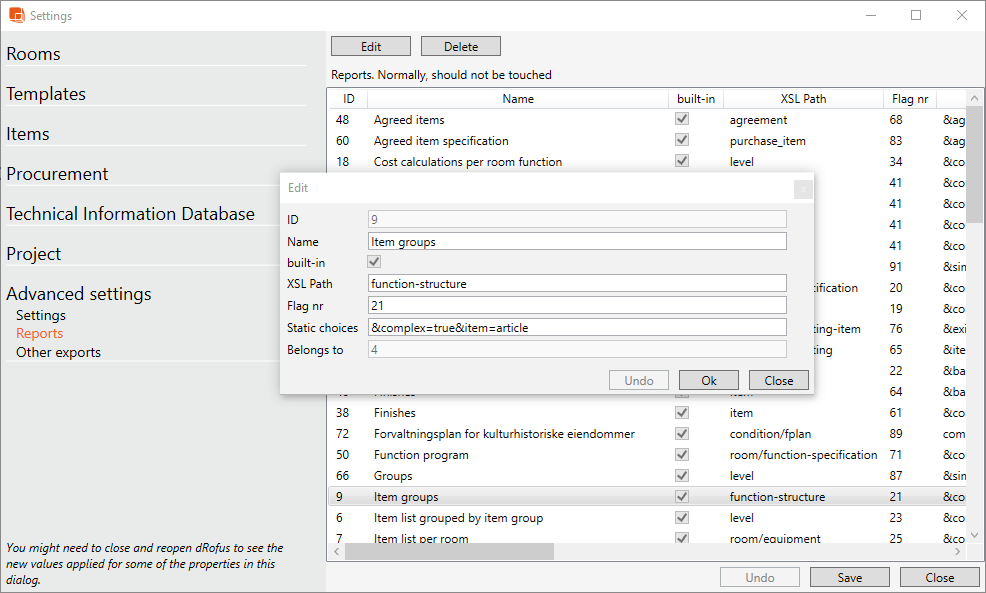This screenshot has height=593, width=986.
Task: Click the Delete button above the table
Action: [x=460, y=47]
